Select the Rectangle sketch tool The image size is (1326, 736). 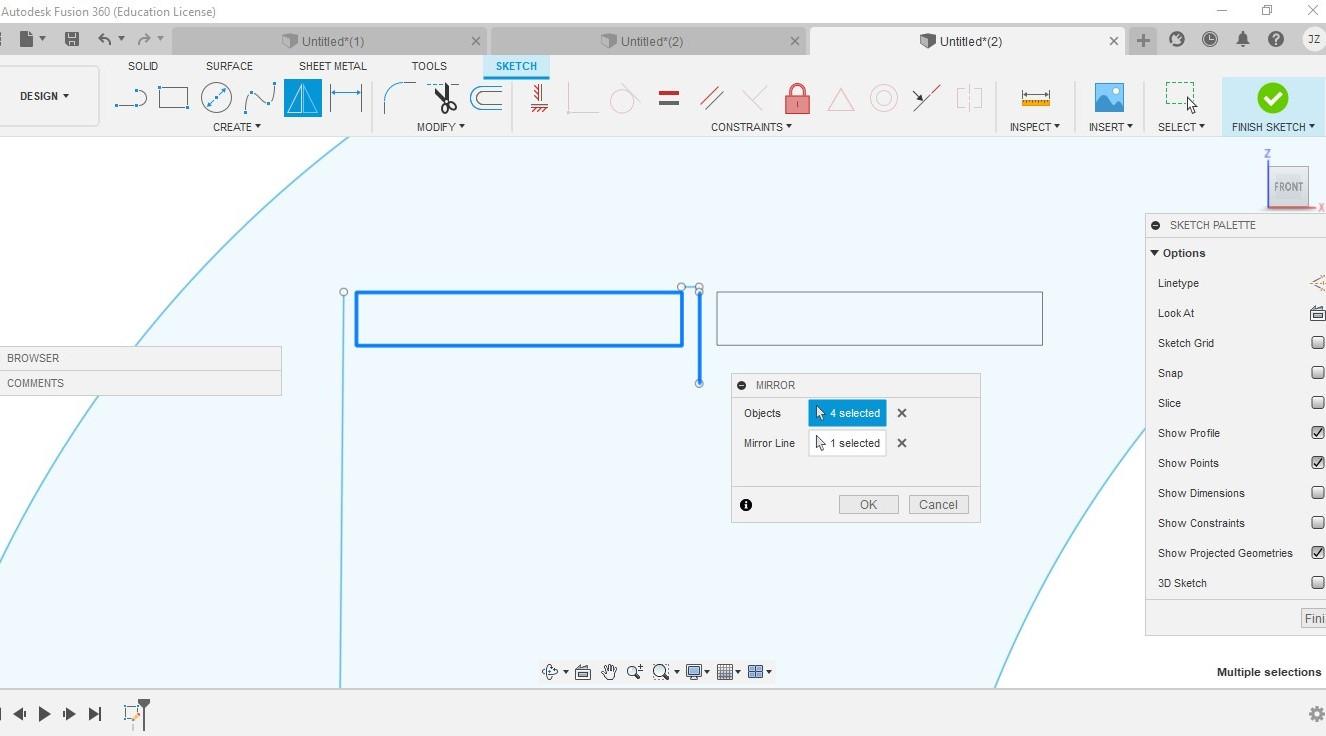coord(173,98)
